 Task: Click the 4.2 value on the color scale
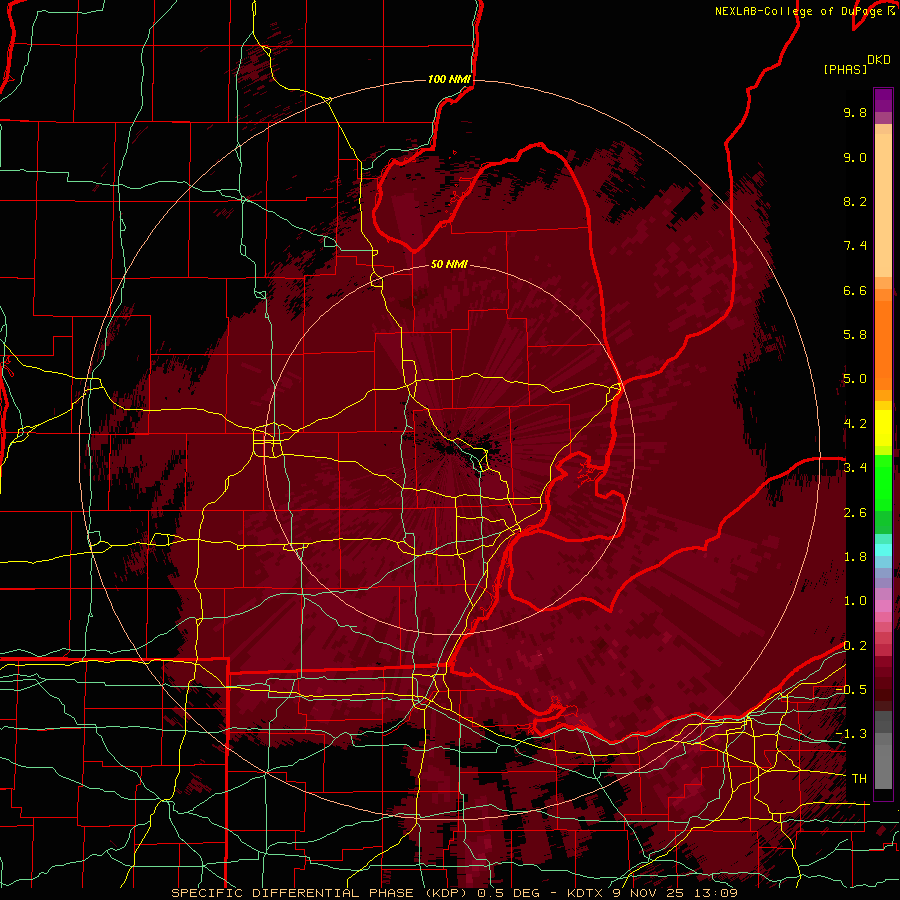855,424
